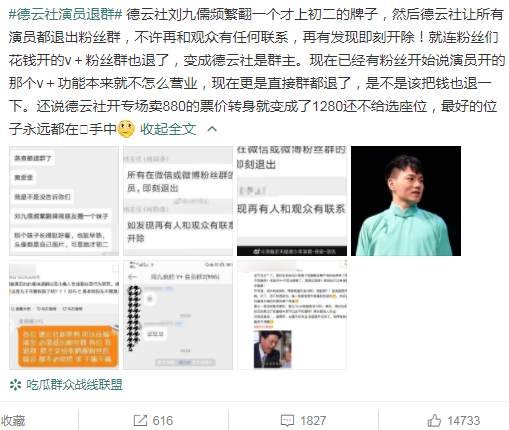Open first chat screenshot thumbnail

pos(64,201)
